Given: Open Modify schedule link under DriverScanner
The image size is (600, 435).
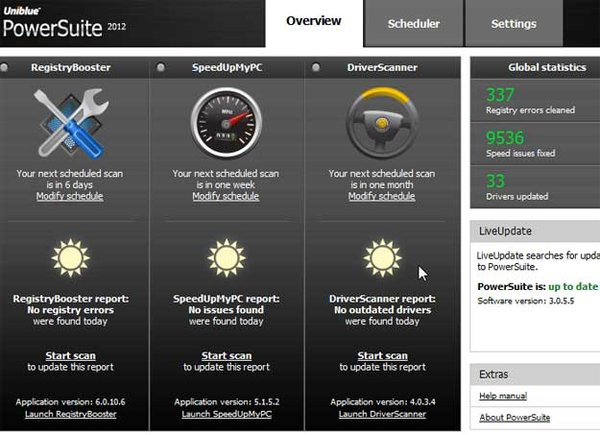Looking at the screenshot, I should 382,196.
